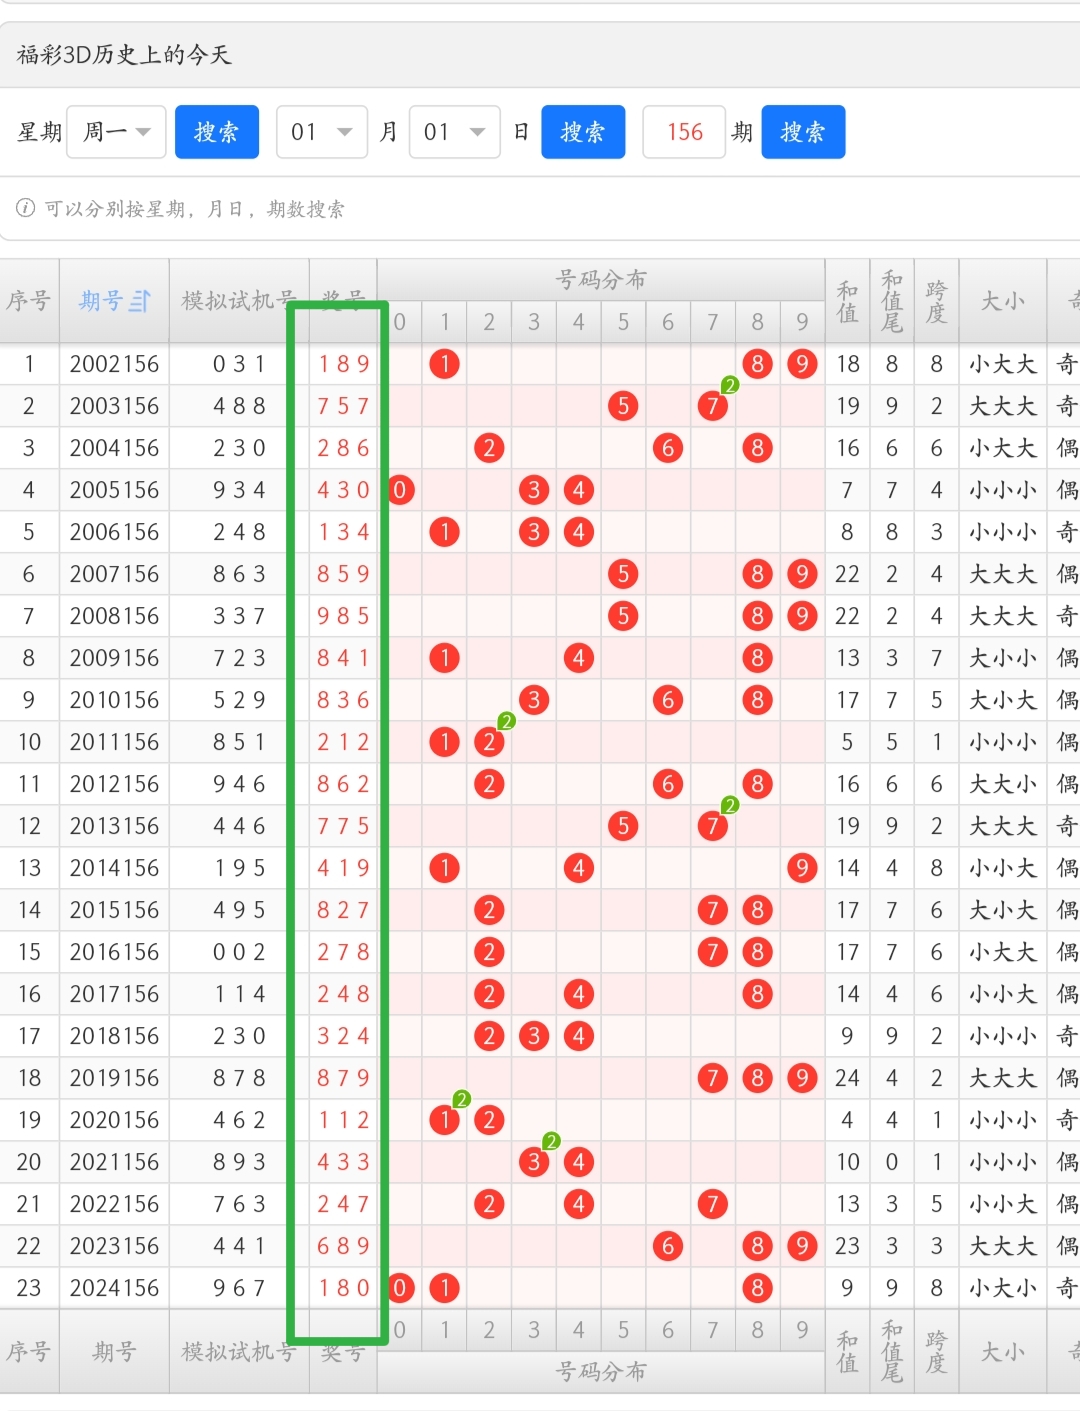Click digit 9 in the bottom 号码分布 footer
This screenshot has width=1080, height=1411.
pos(802,1330)
